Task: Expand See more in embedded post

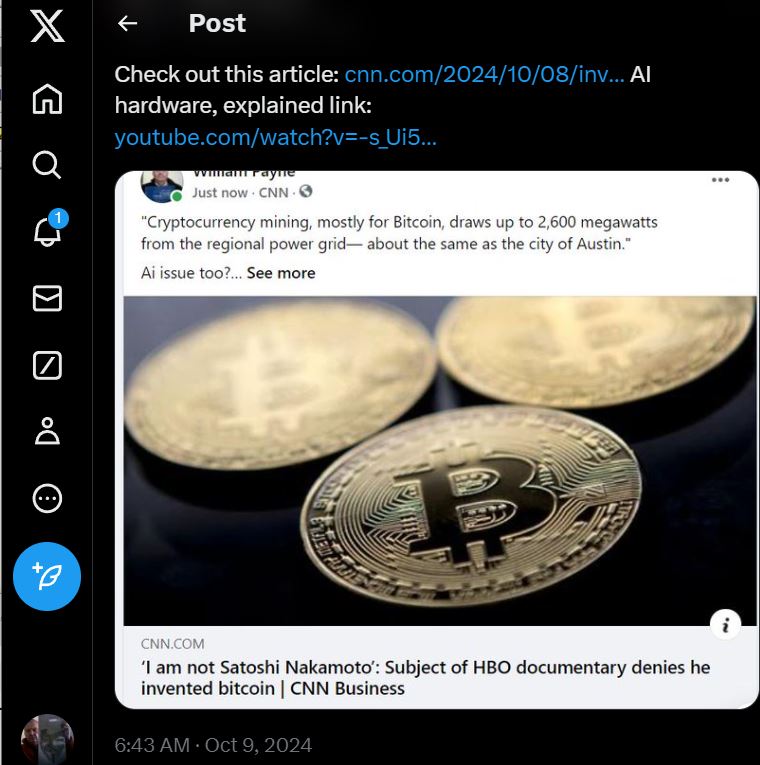Action: pyautogui.click(x=281, y=273)
